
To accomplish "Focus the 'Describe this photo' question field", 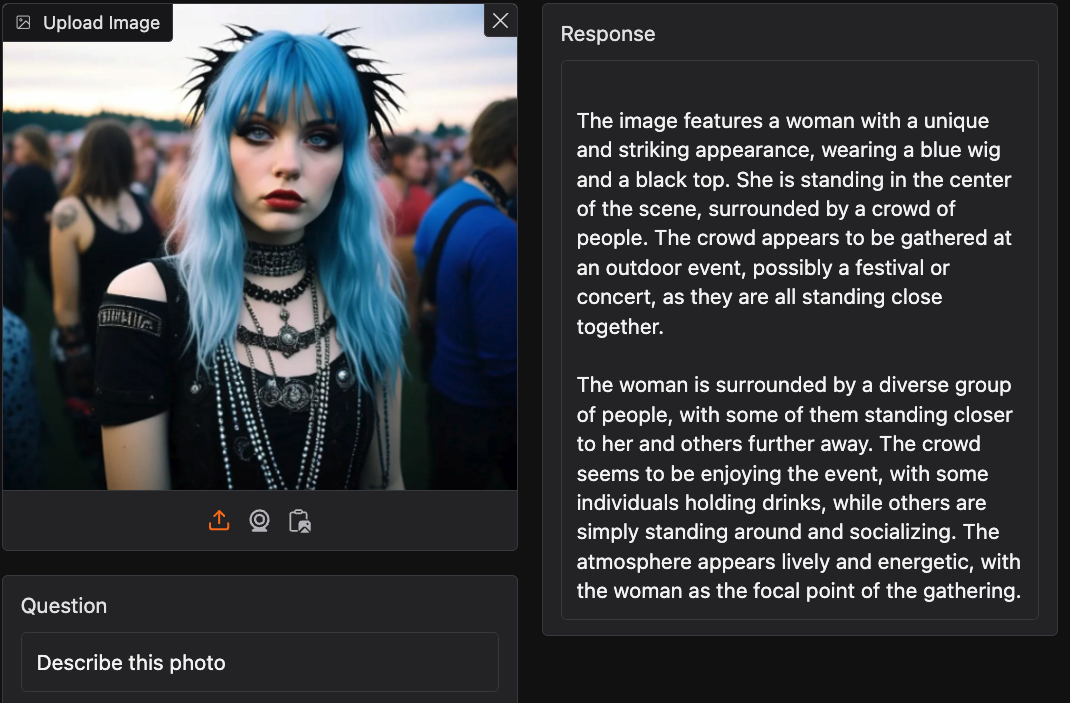I will 260,662.
